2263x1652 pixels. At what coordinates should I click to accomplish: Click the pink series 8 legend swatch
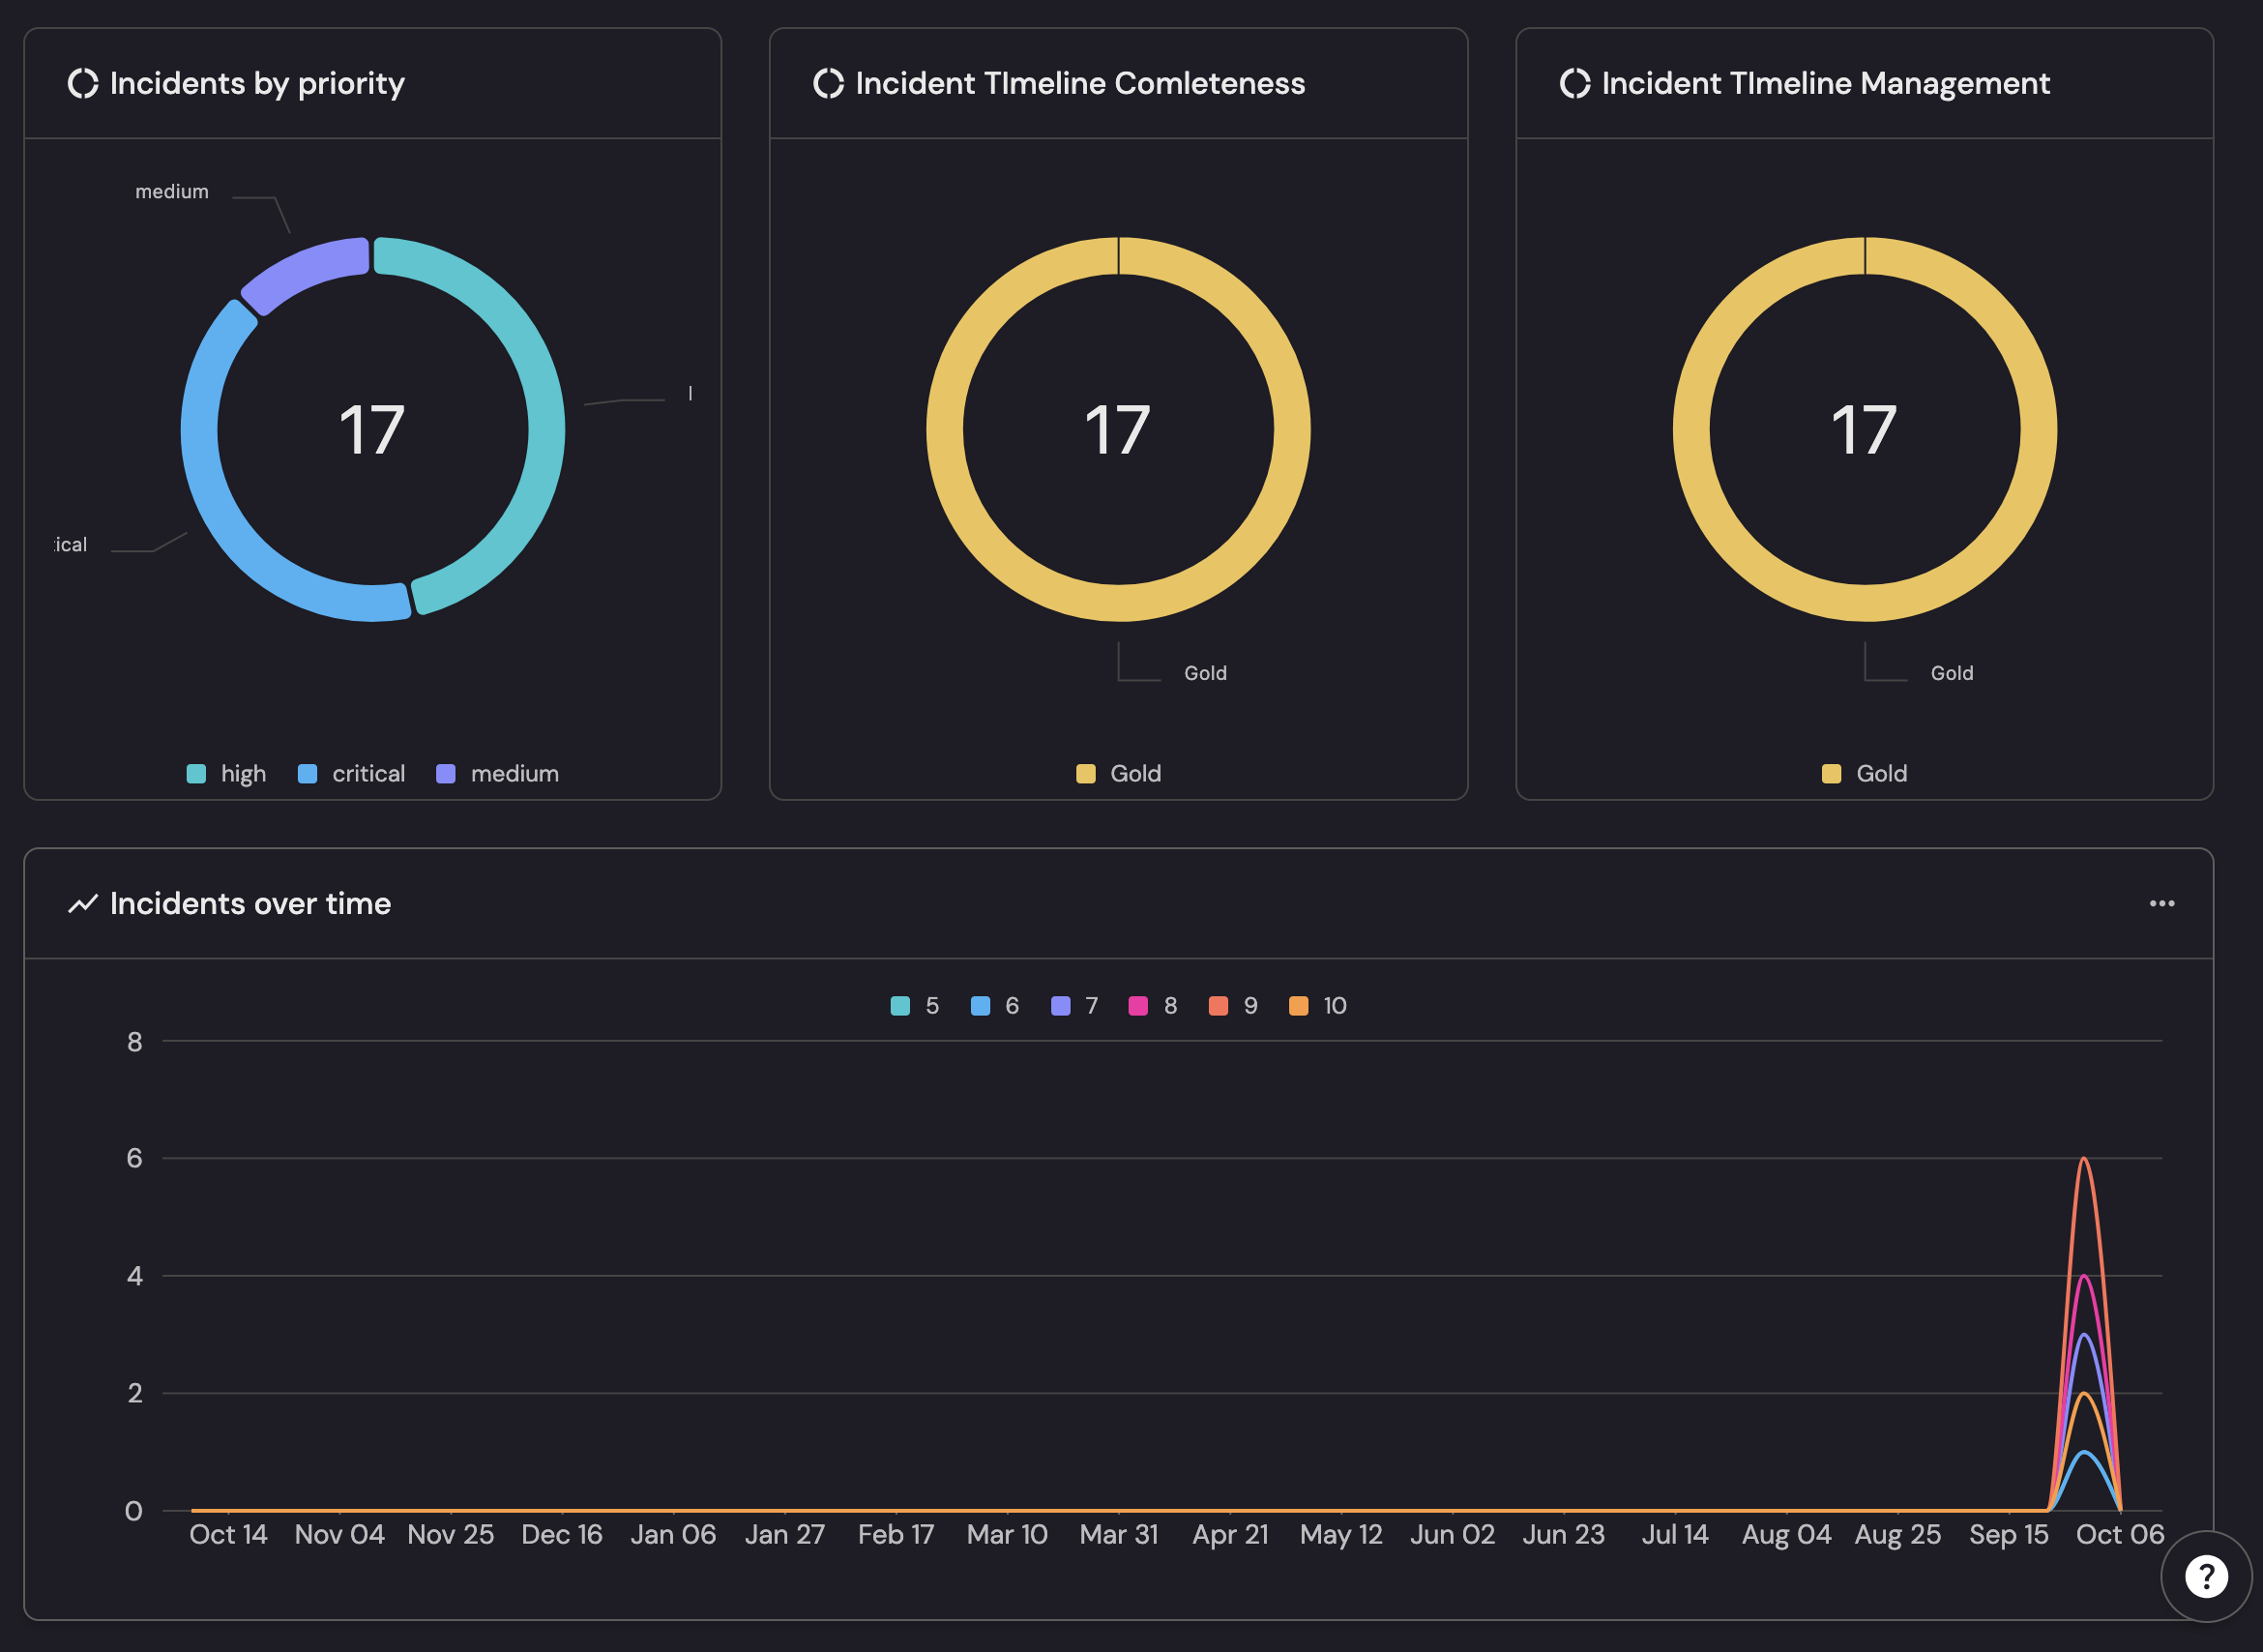click(1137, 1005)
